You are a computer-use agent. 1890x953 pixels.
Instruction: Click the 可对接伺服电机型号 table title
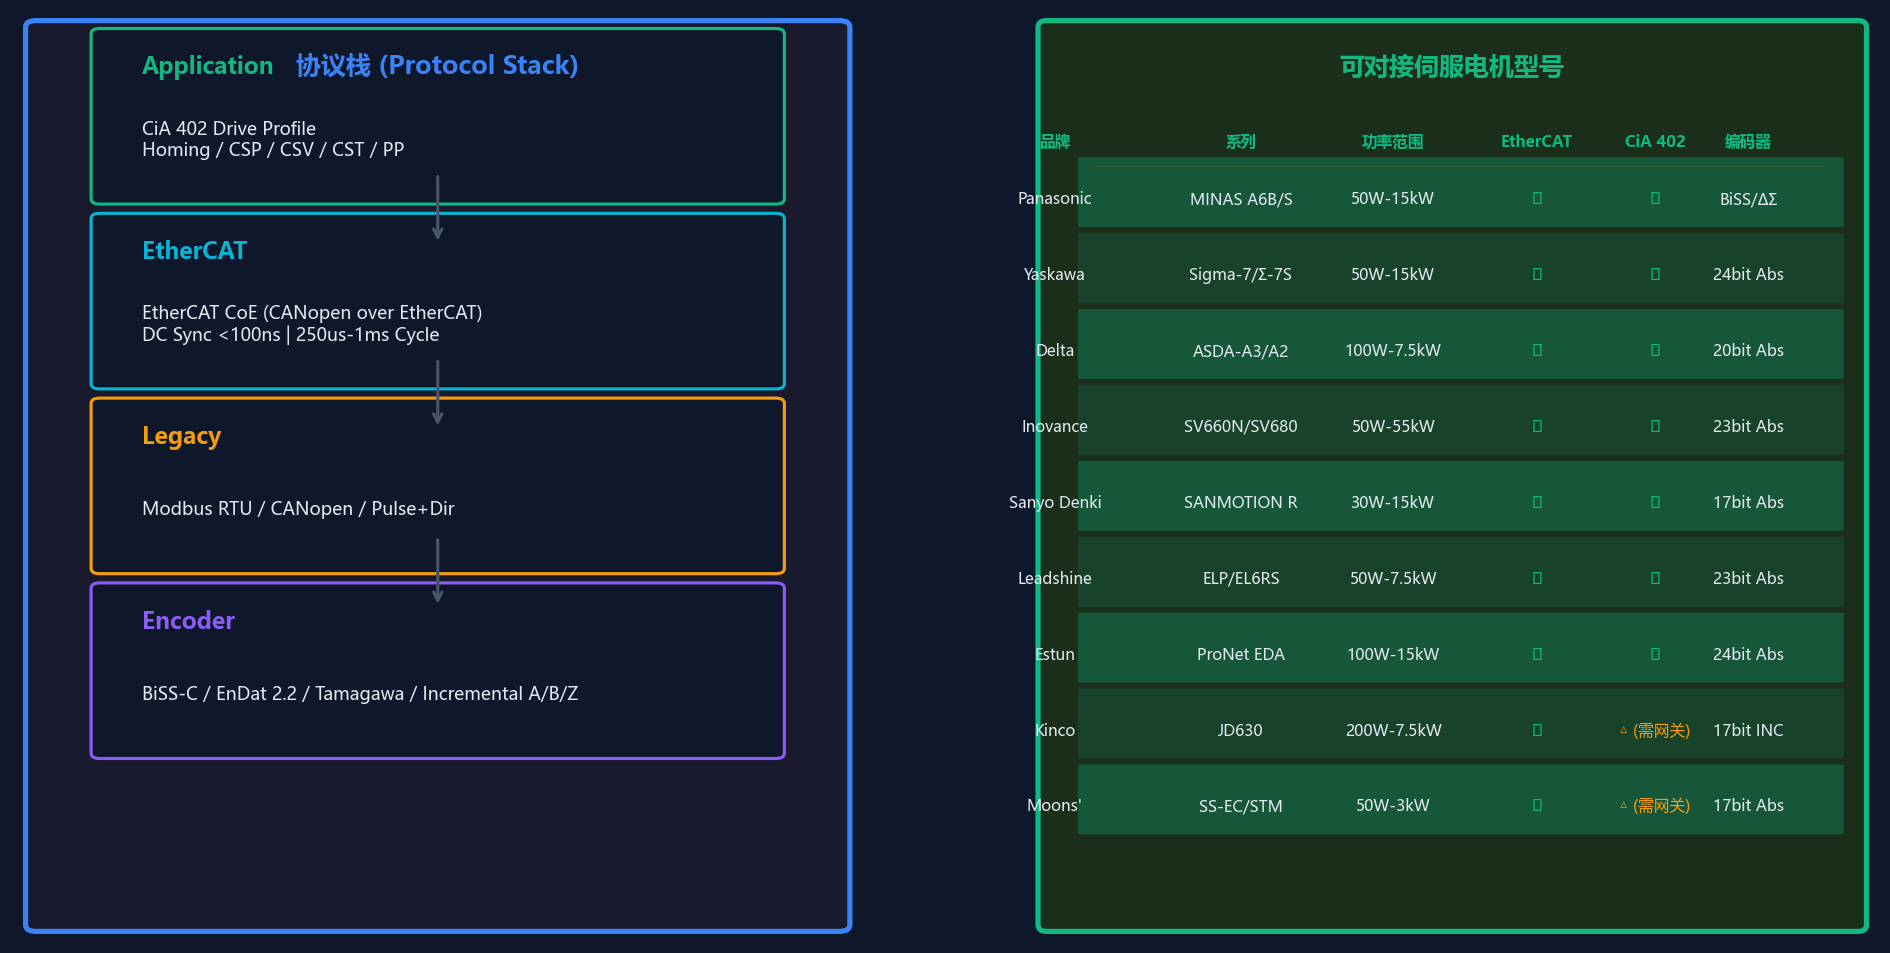coord(1452,67)
